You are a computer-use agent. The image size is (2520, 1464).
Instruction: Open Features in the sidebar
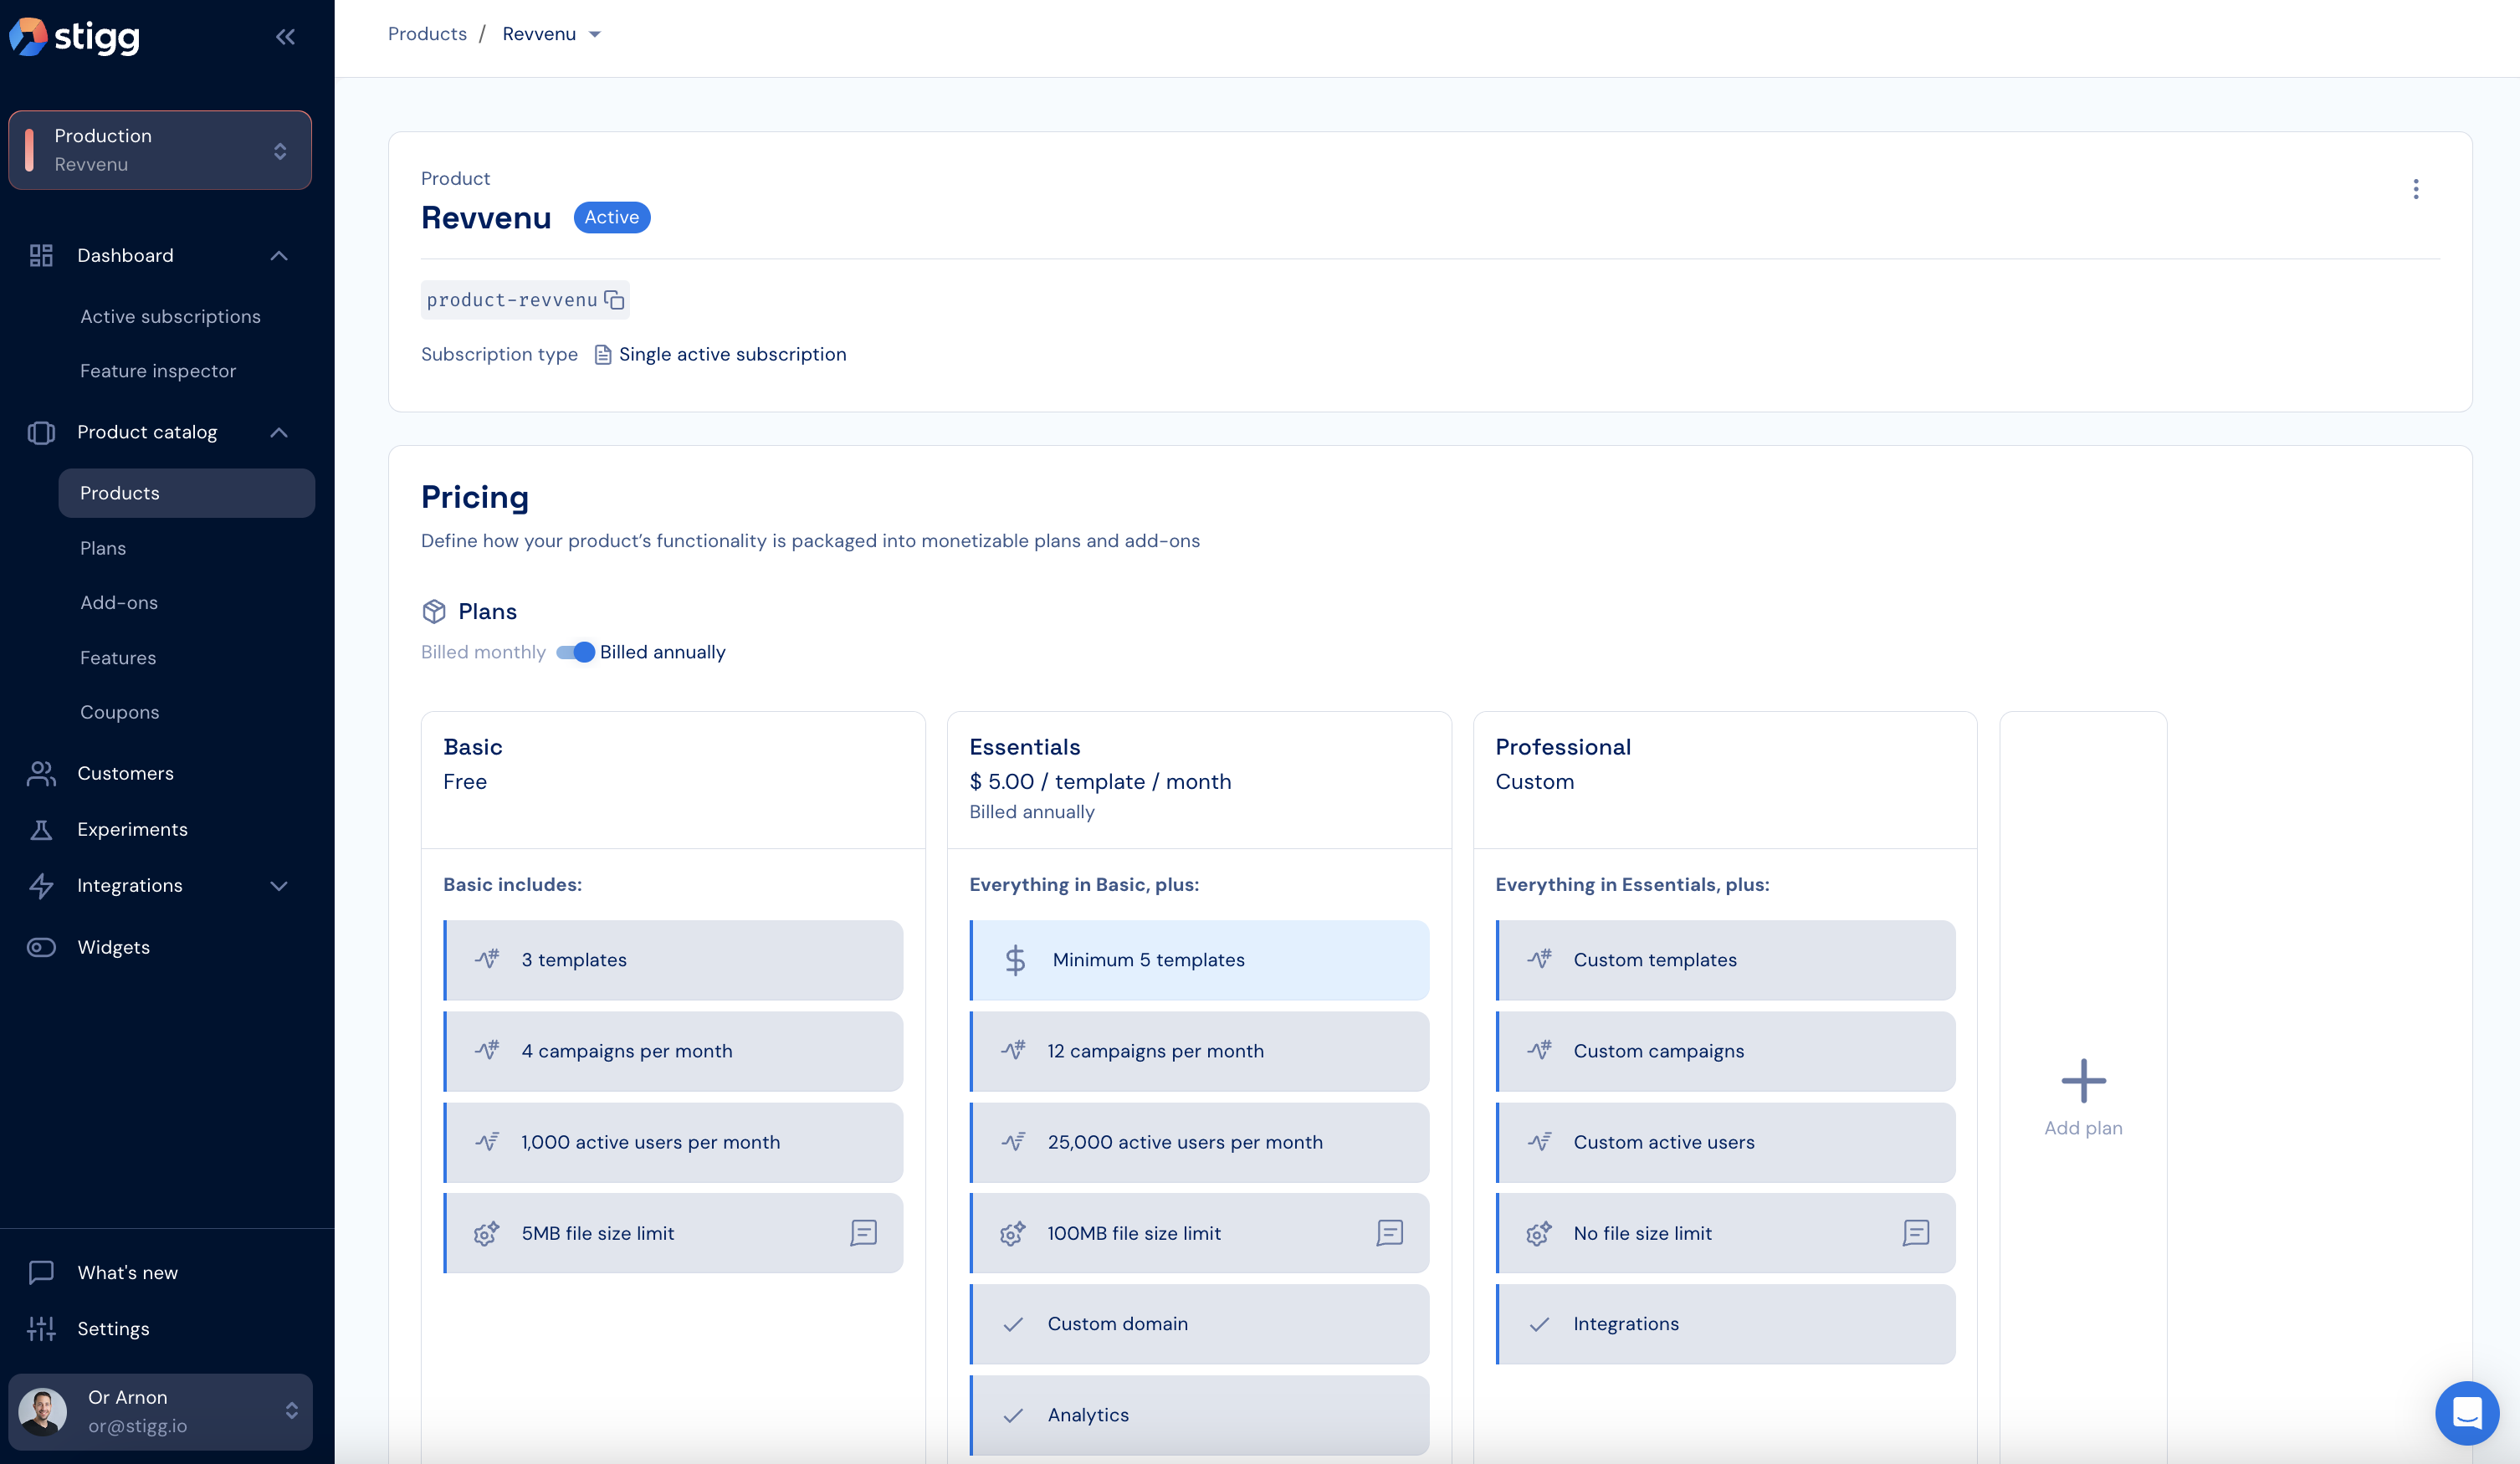(118, 657)
